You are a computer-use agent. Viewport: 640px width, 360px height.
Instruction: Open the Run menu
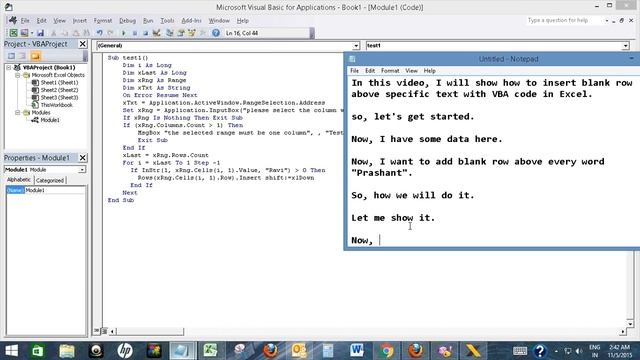coord(148,20)
